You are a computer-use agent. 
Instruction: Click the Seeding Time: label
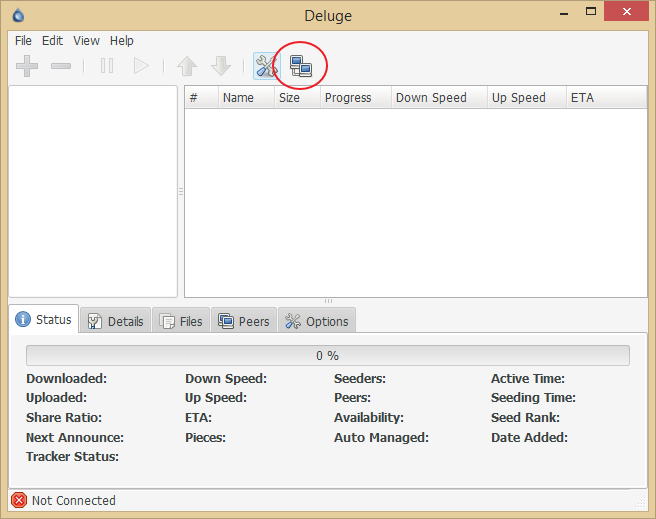coord(533,397)
